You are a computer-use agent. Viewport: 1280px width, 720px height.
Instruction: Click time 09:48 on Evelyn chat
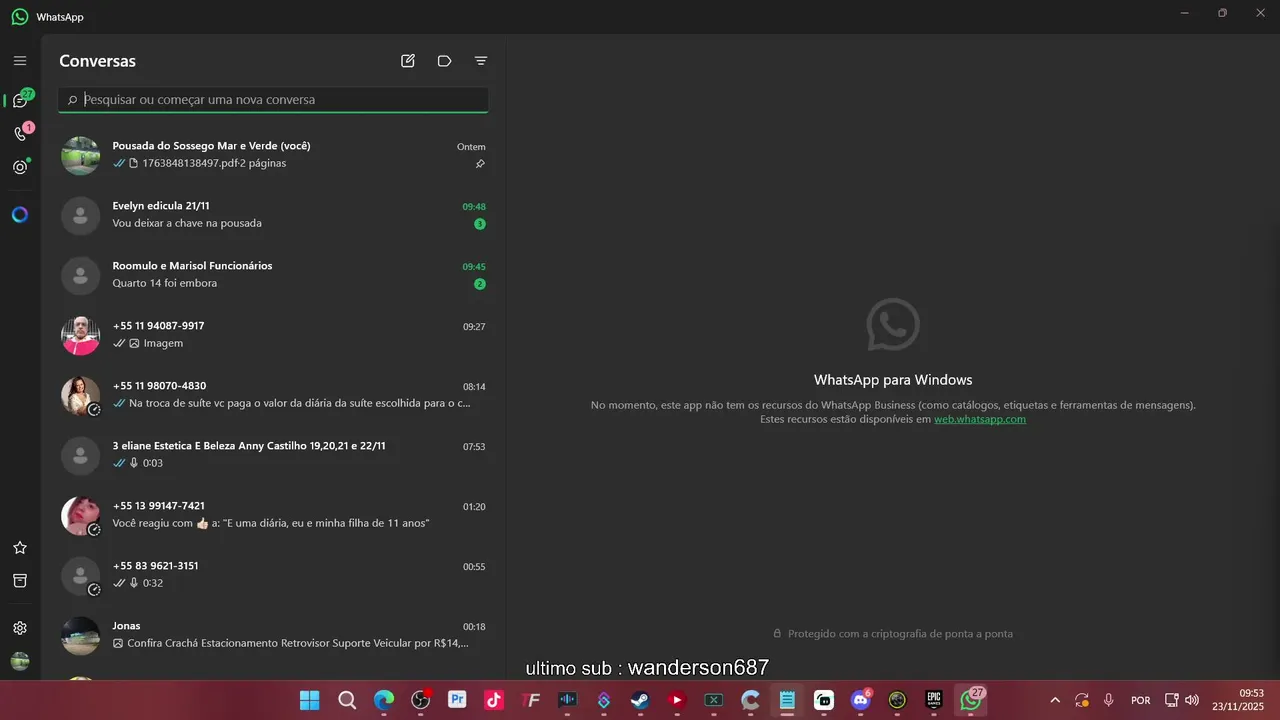point(474,207)
